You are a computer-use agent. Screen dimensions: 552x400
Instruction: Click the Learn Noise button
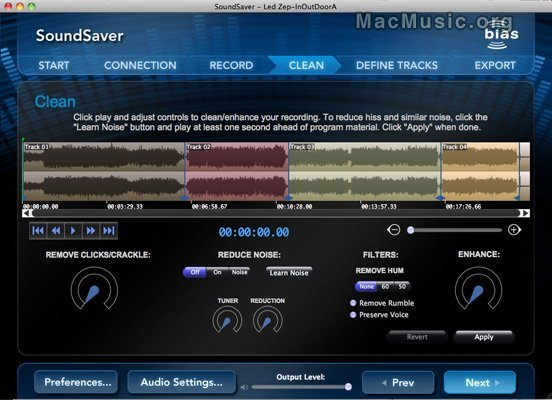[289, 273]
